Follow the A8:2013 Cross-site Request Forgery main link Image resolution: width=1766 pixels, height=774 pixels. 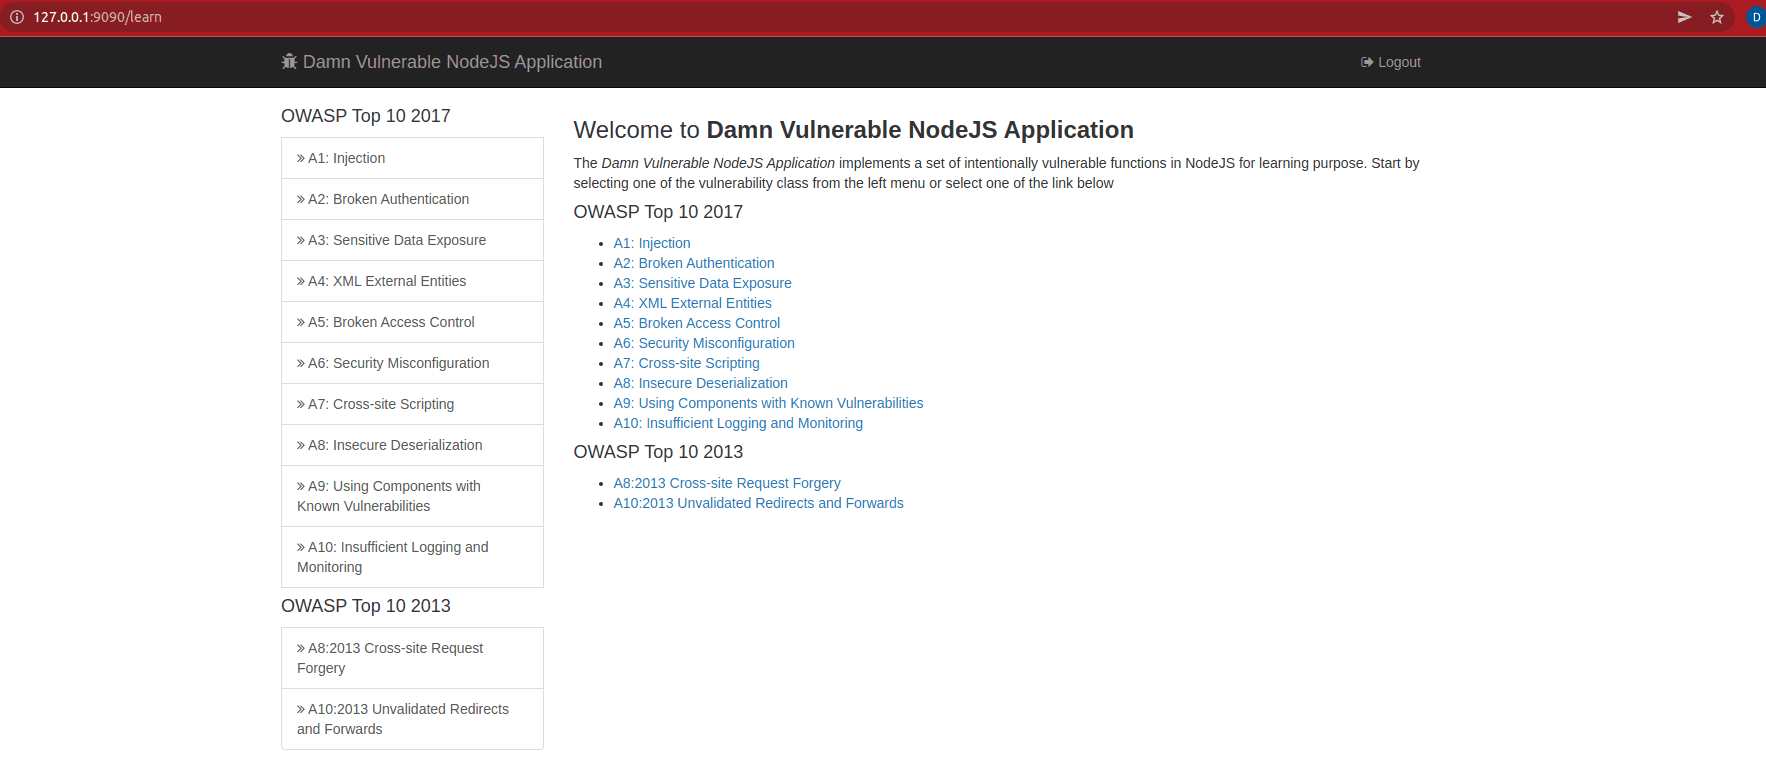[727, 483]
